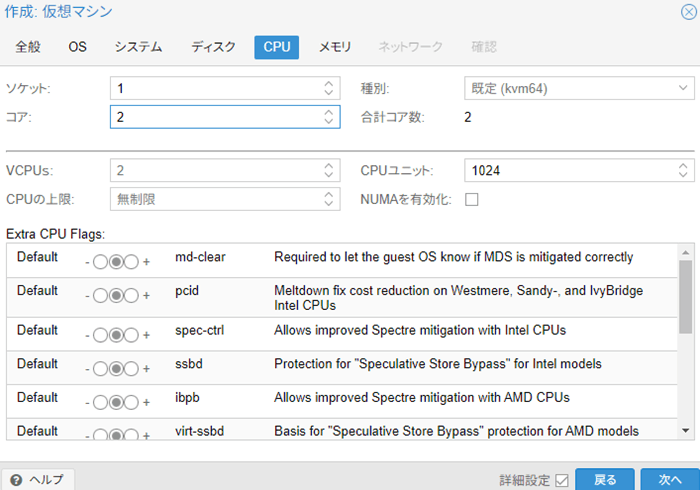The height and width of the screenshot is (490, 700).
Task: Click scroll down arrow of flags list
Action: coord(686,431)
